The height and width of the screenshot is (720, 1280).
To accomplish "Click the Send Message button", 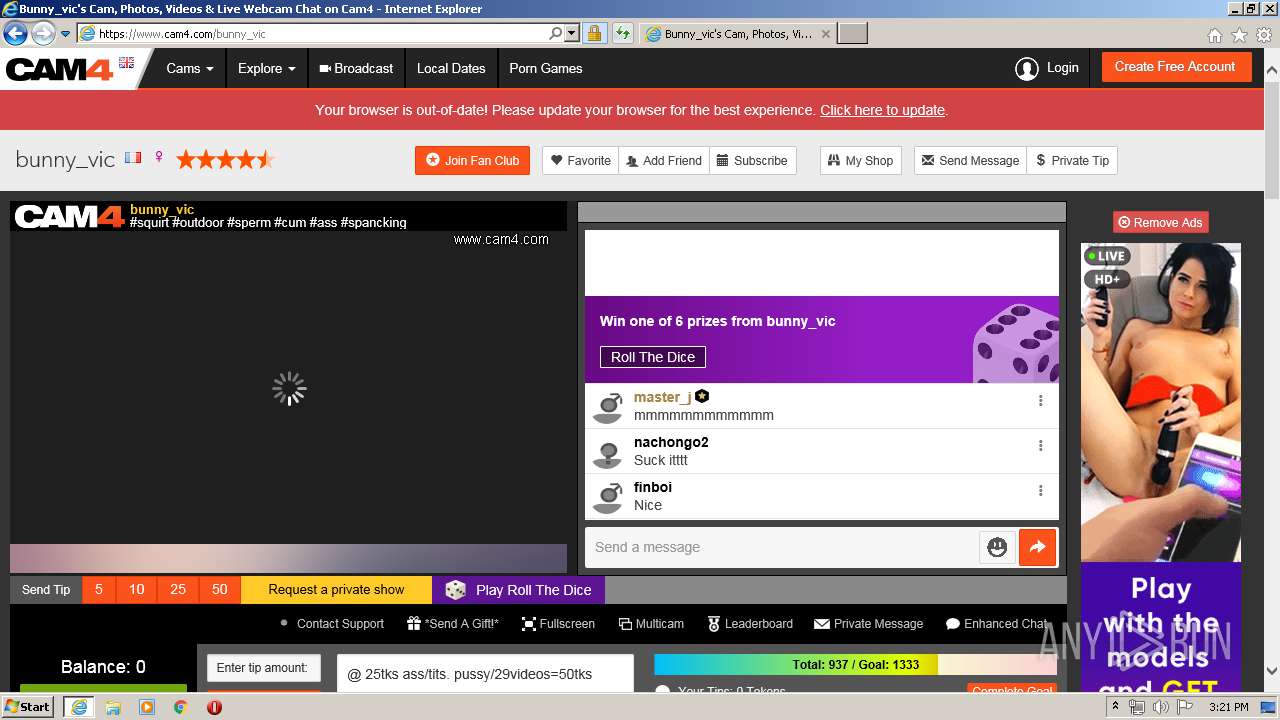I will [970, 160].
